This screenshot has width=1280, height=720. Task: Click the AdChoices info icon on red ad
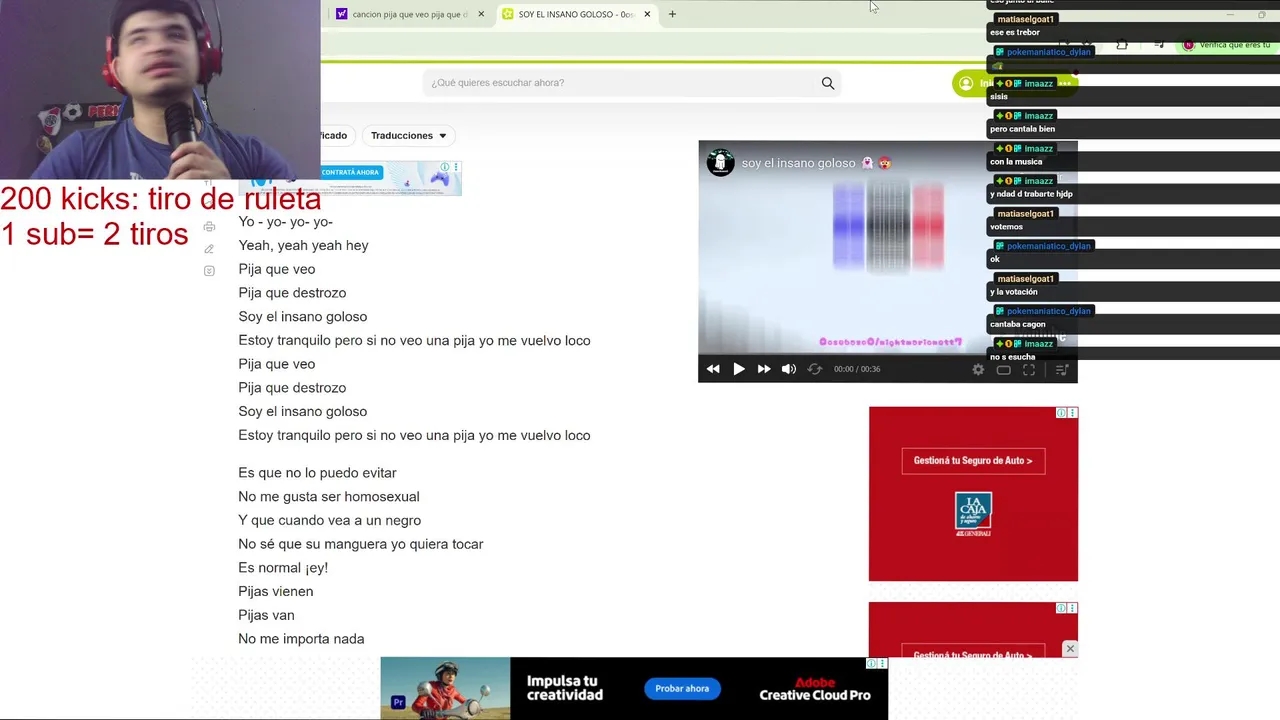coord(1063,413)
